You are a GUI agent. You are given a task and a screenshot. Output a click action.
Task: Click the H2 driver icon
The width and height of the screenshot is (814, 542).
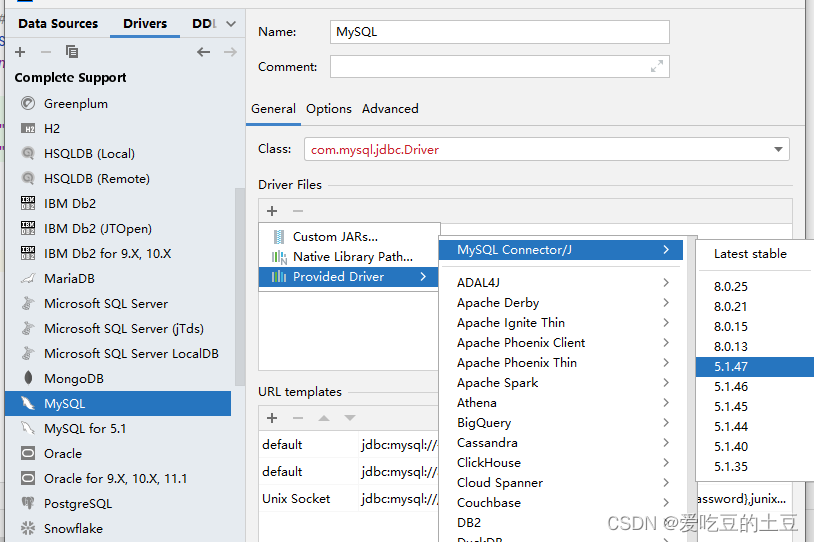click(28, 128)
